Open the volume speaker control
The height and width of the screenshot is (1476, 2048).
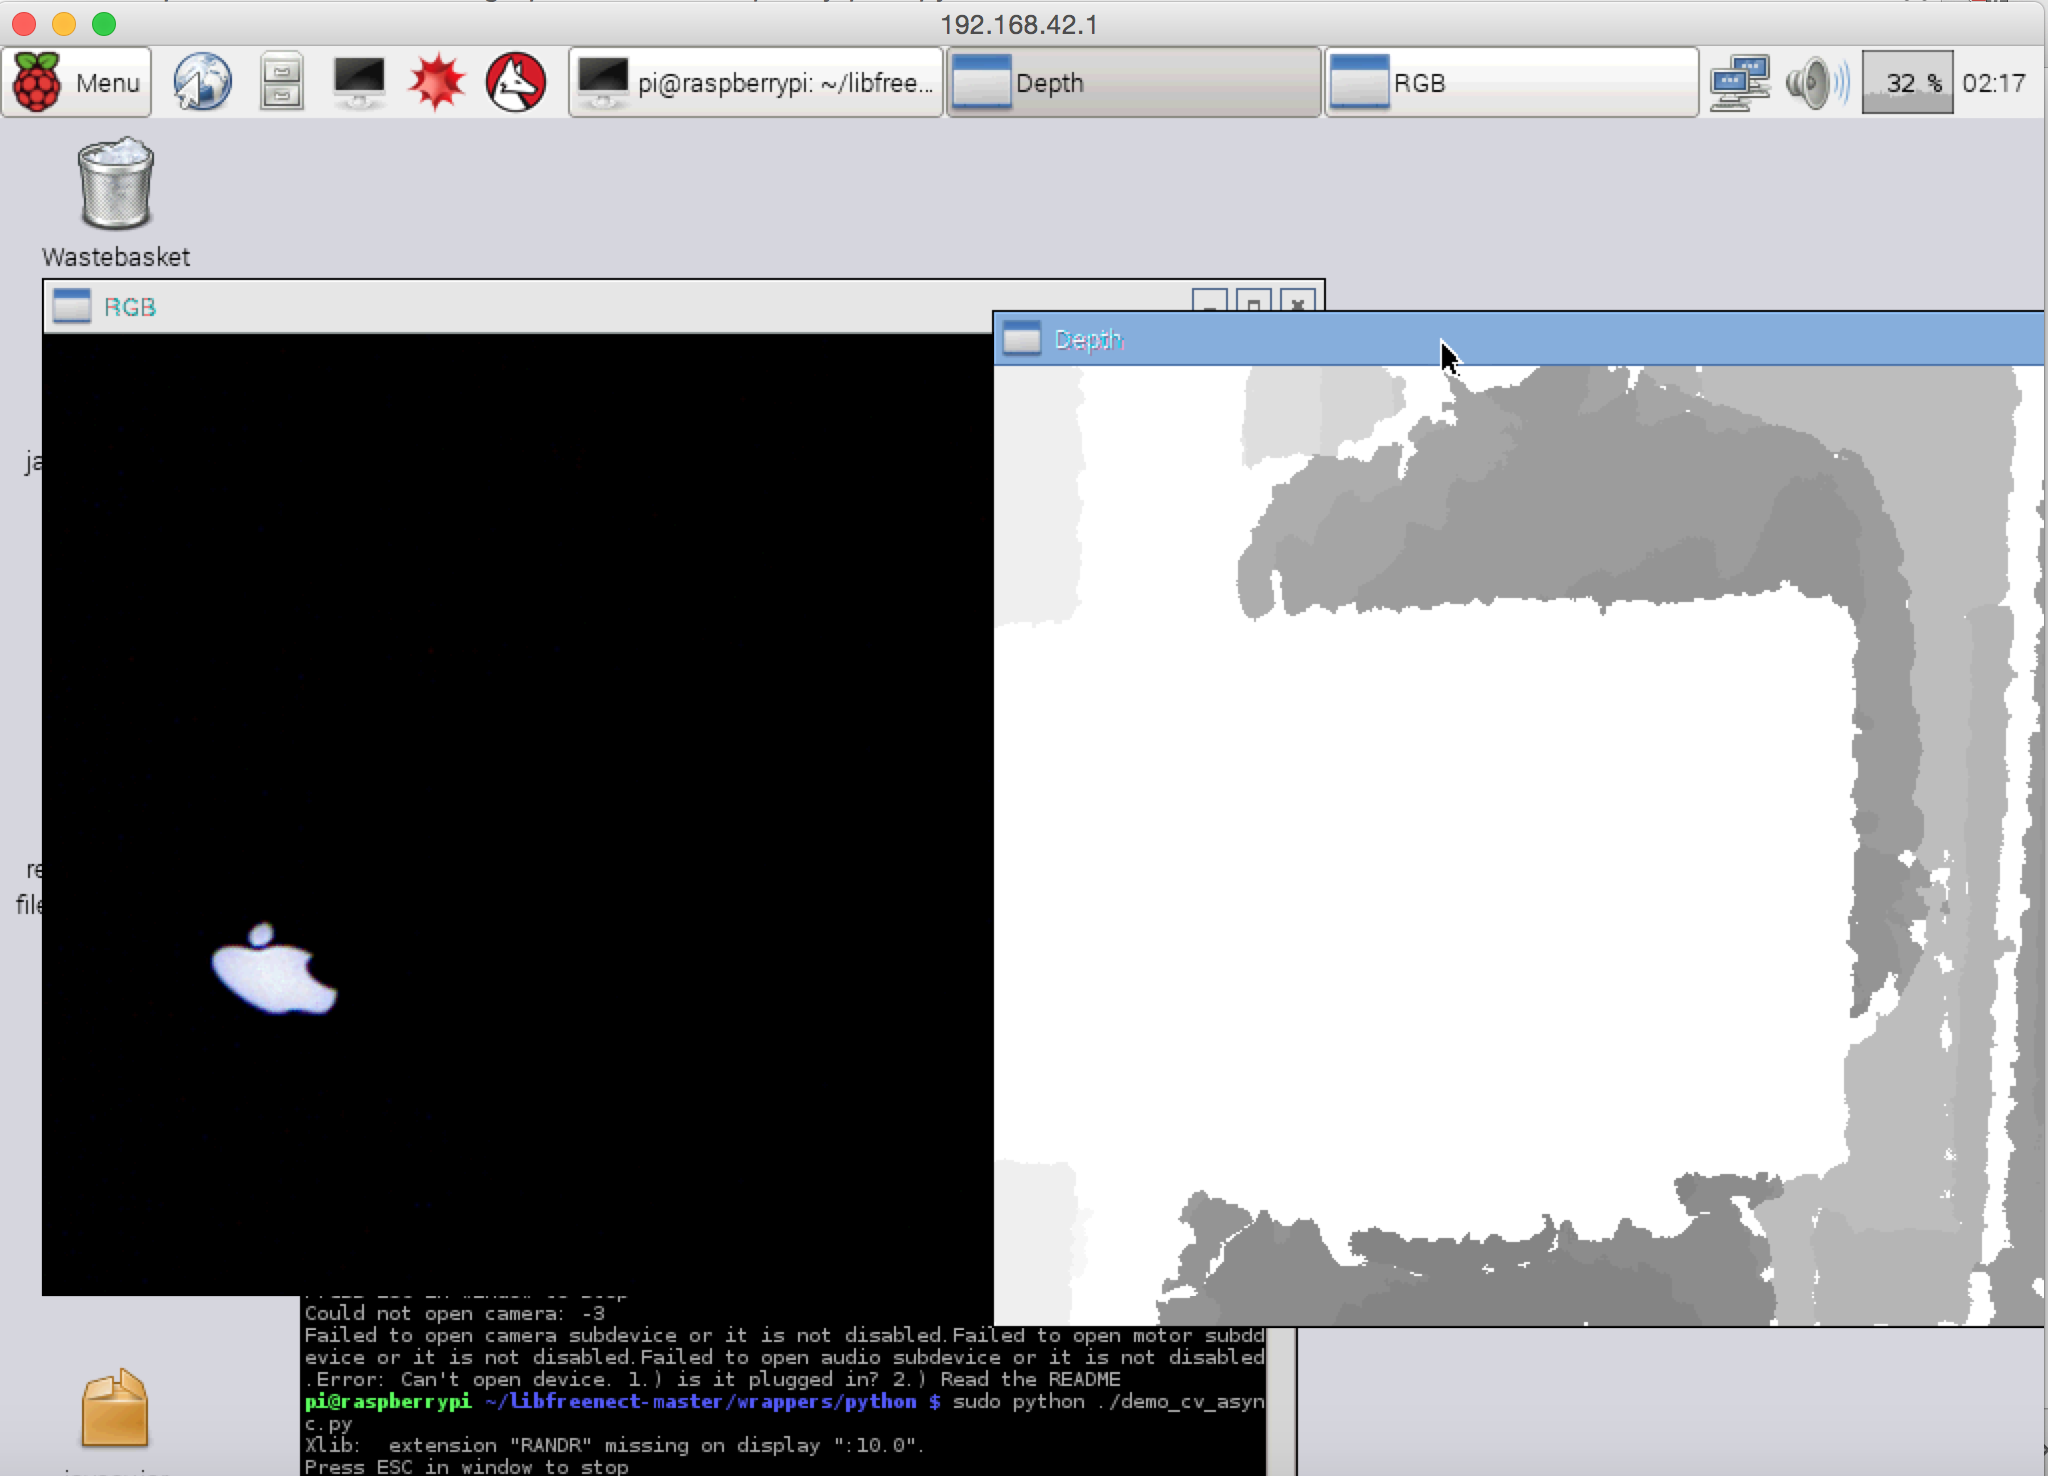pos(1815,82)
